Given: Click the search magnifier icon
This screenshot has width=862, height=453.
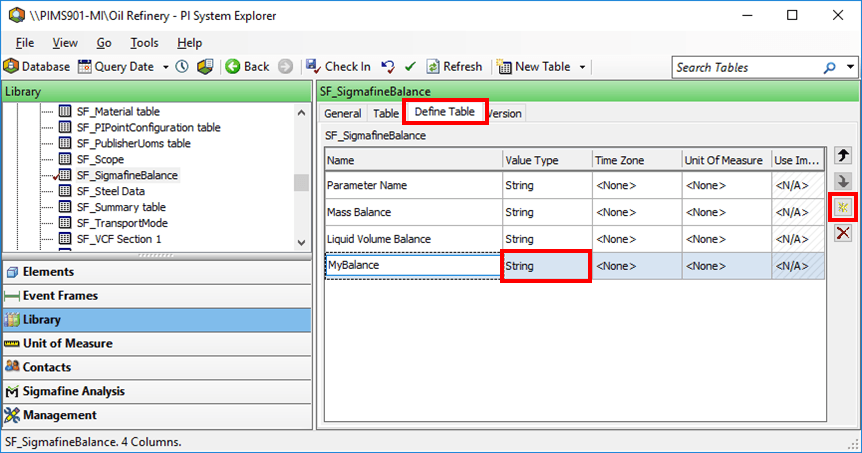Looking at the screenshot, I should click(830, 68).
